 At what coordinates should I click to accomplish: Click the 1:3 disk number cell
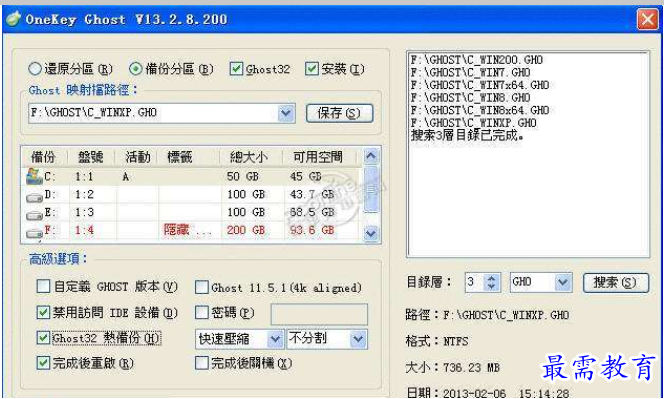[x=84, y=213]
